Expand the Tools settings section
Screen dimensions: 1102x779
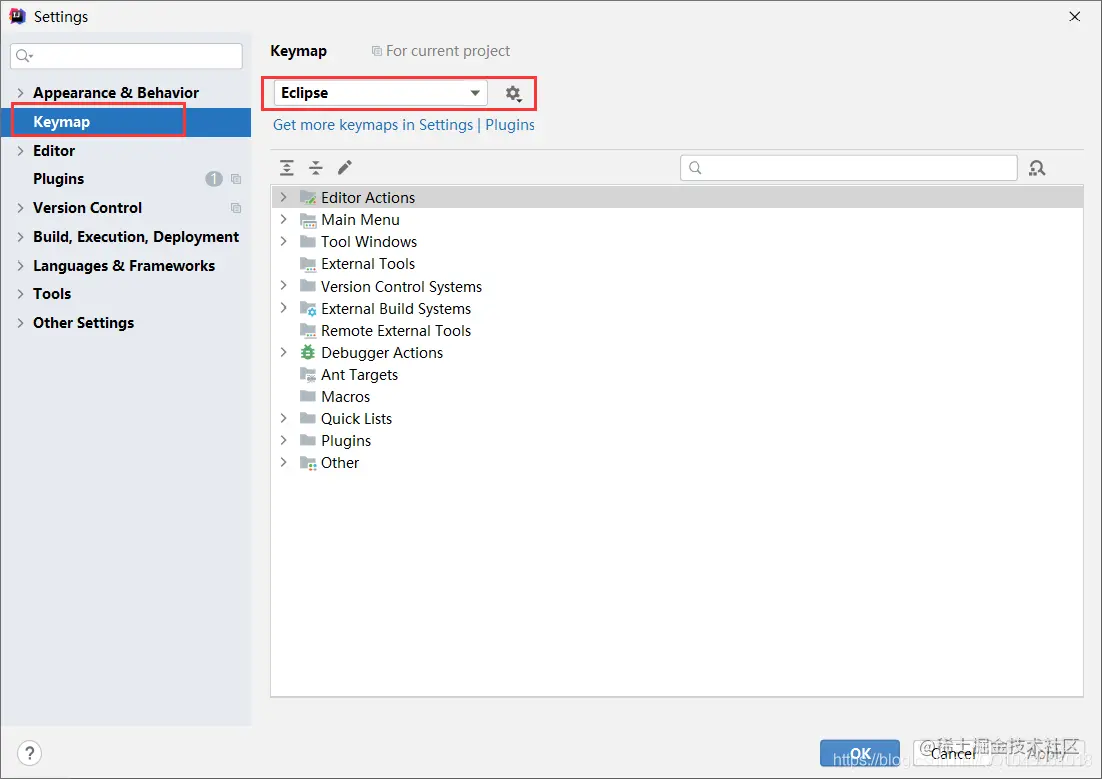pos(20,294)
